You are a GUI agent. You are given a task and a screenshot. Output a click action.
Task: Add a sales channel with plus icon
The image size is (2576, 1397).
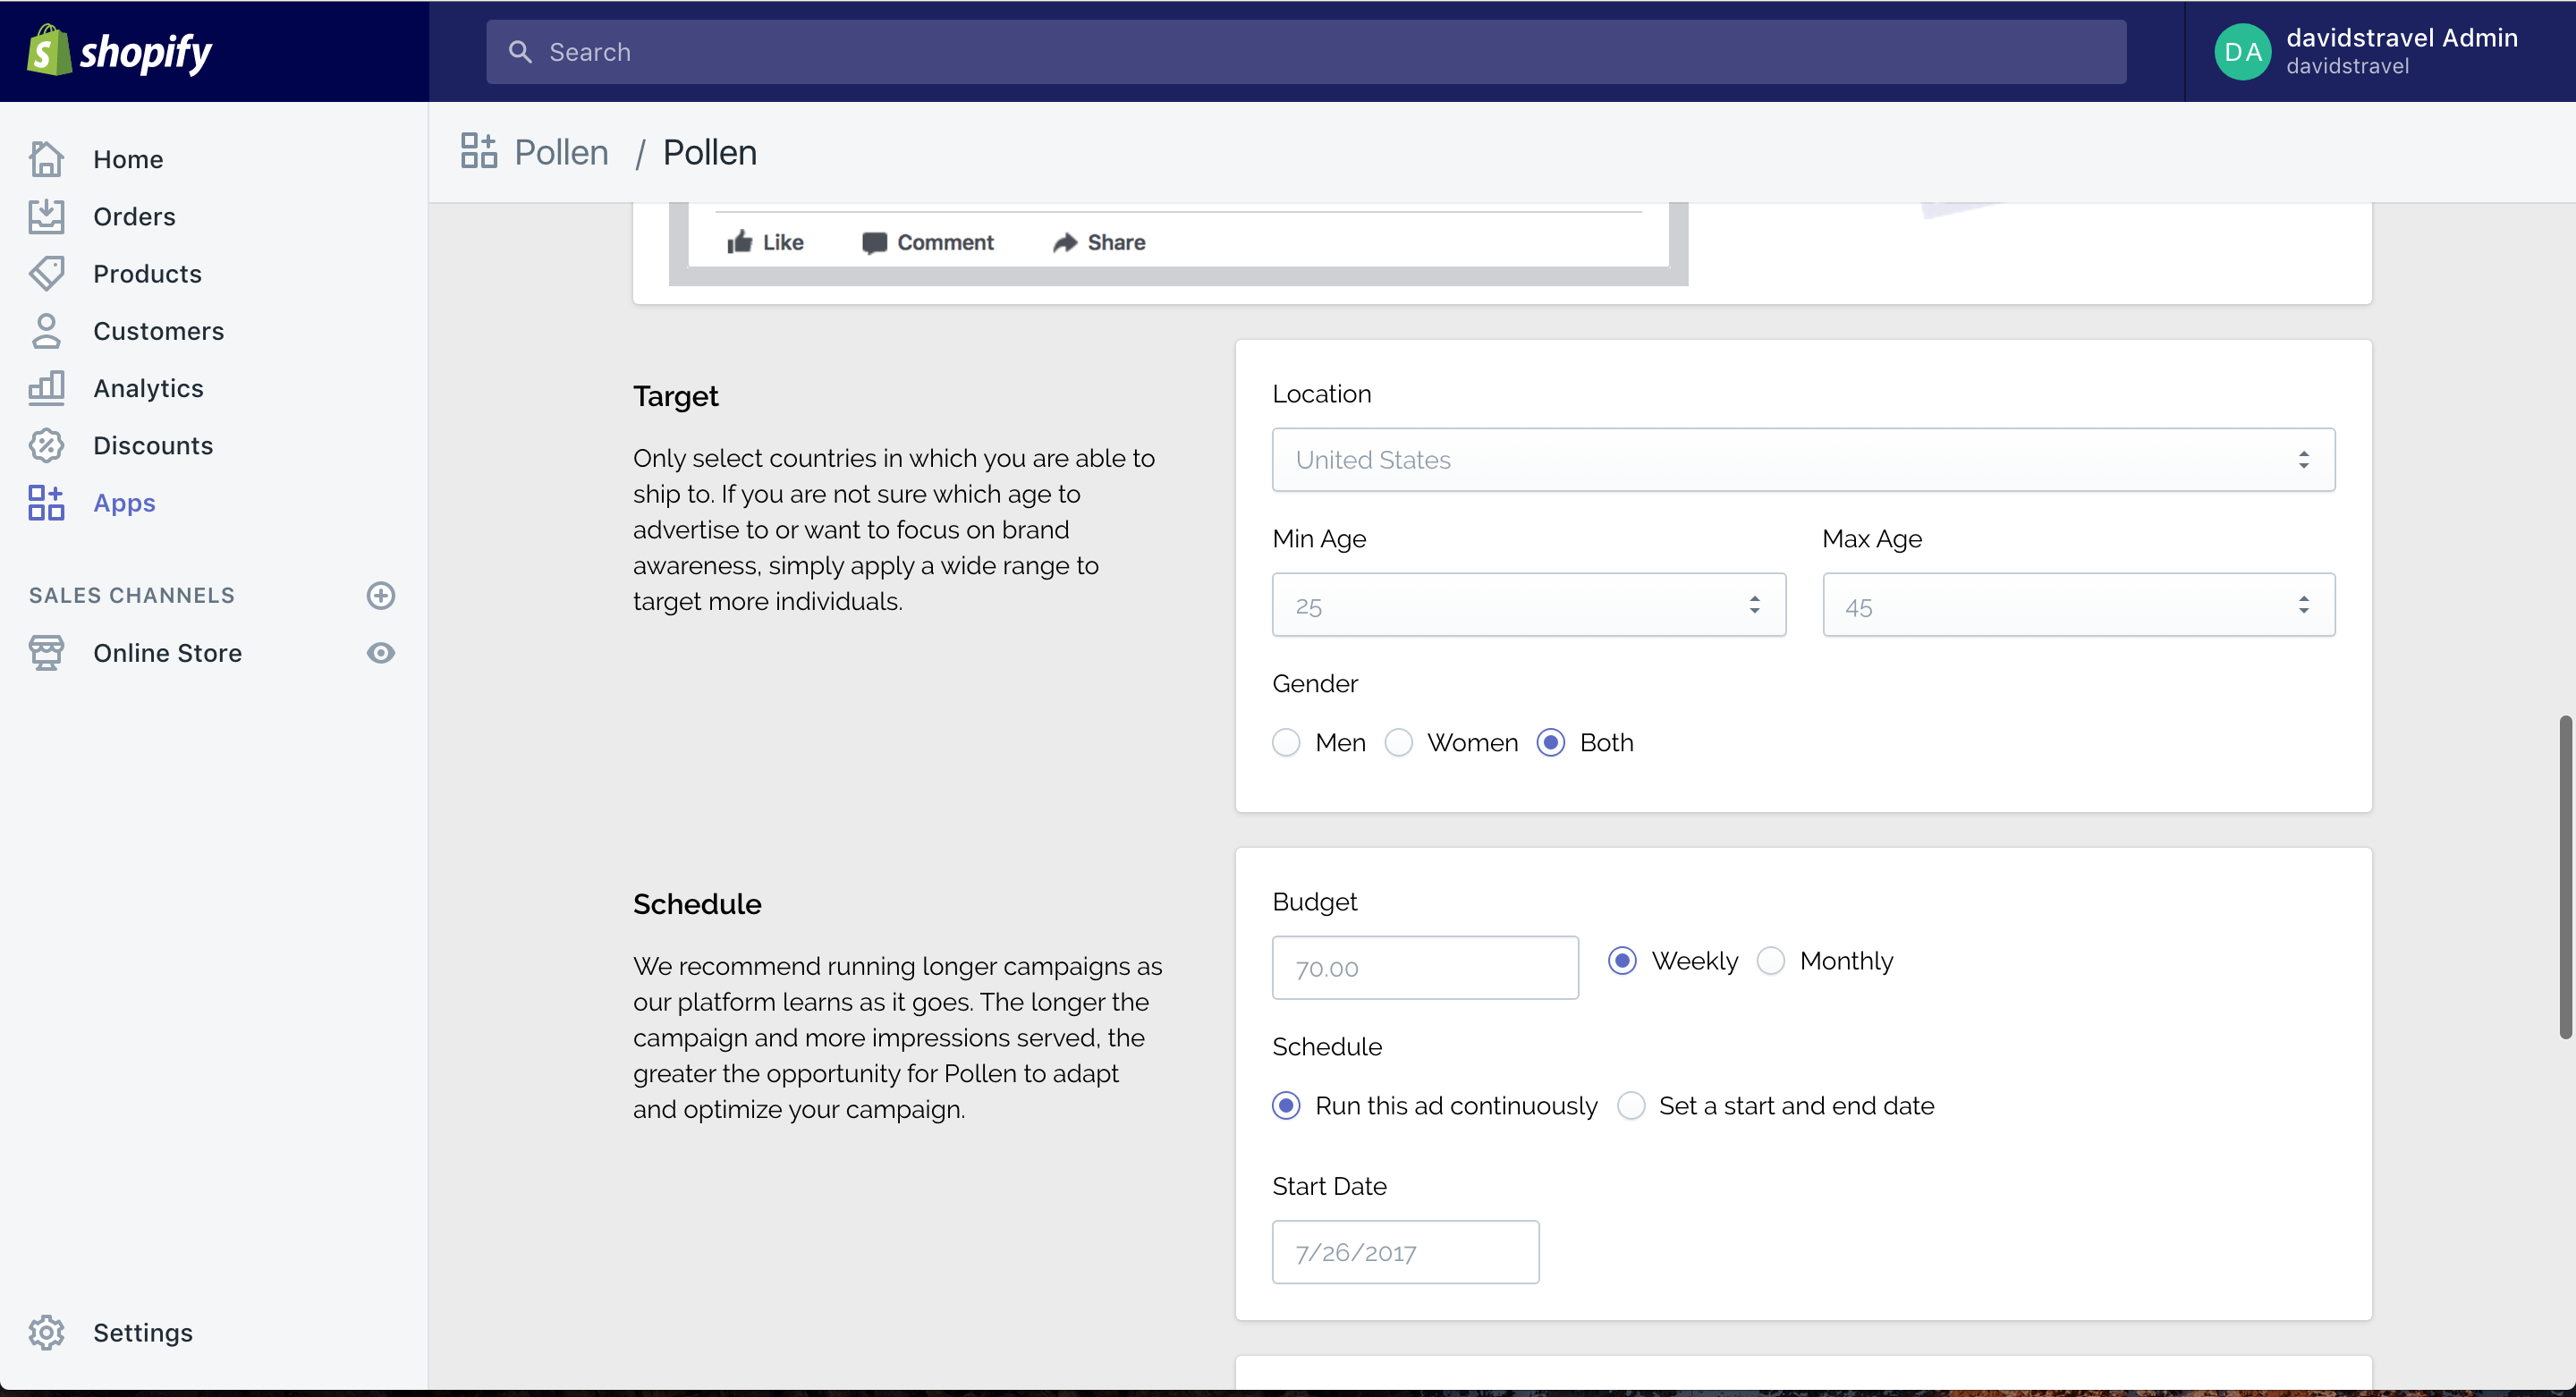[x=380, y=595]
